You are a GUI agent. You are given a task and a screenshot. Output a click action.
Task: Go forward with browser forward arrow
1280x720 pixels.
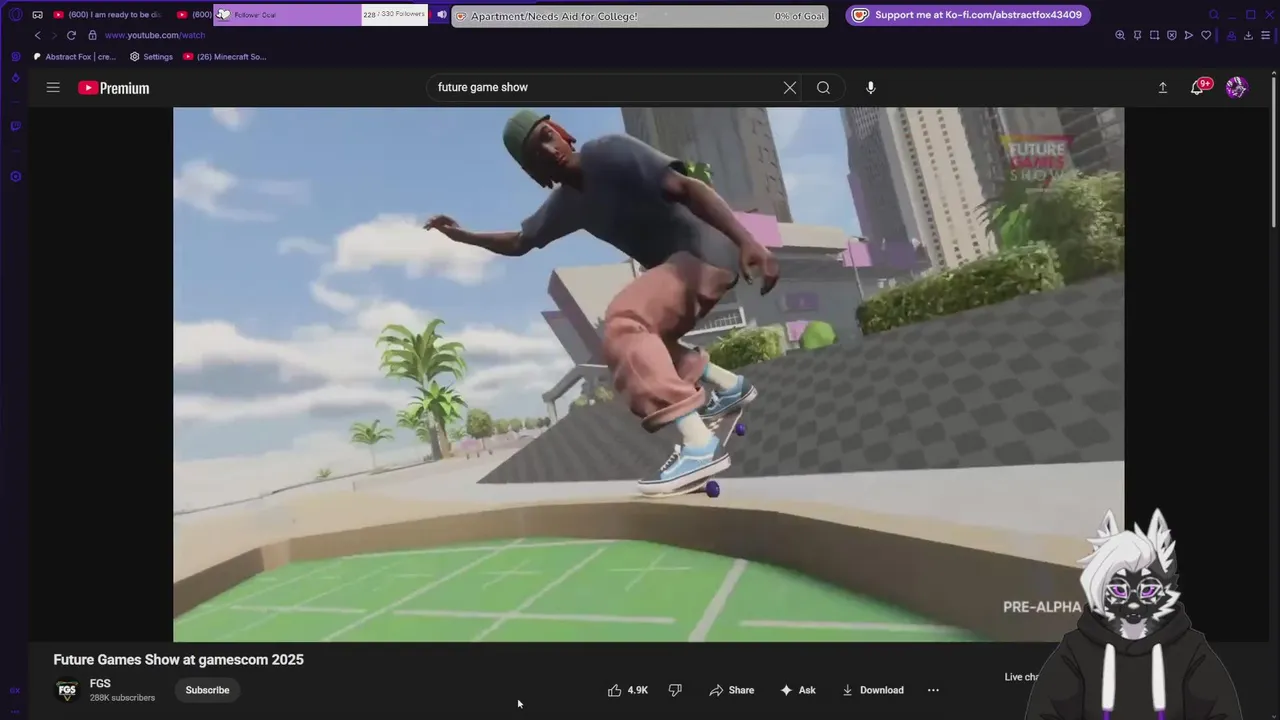pyautogui.click(x=53, y=35)
